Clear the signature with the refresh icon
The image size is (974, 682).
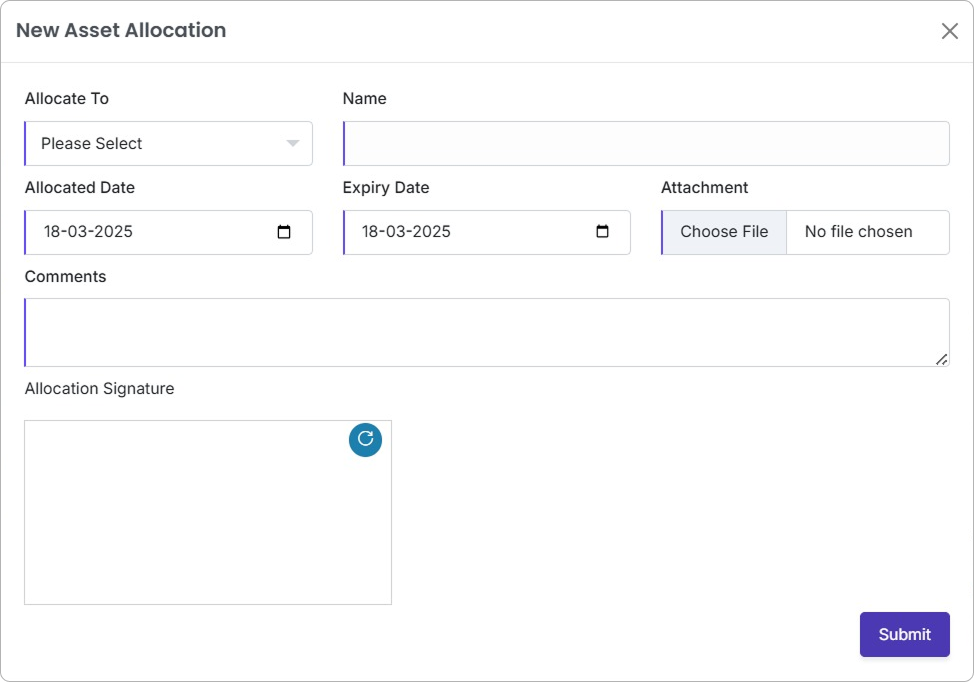(x=365, y=439)
